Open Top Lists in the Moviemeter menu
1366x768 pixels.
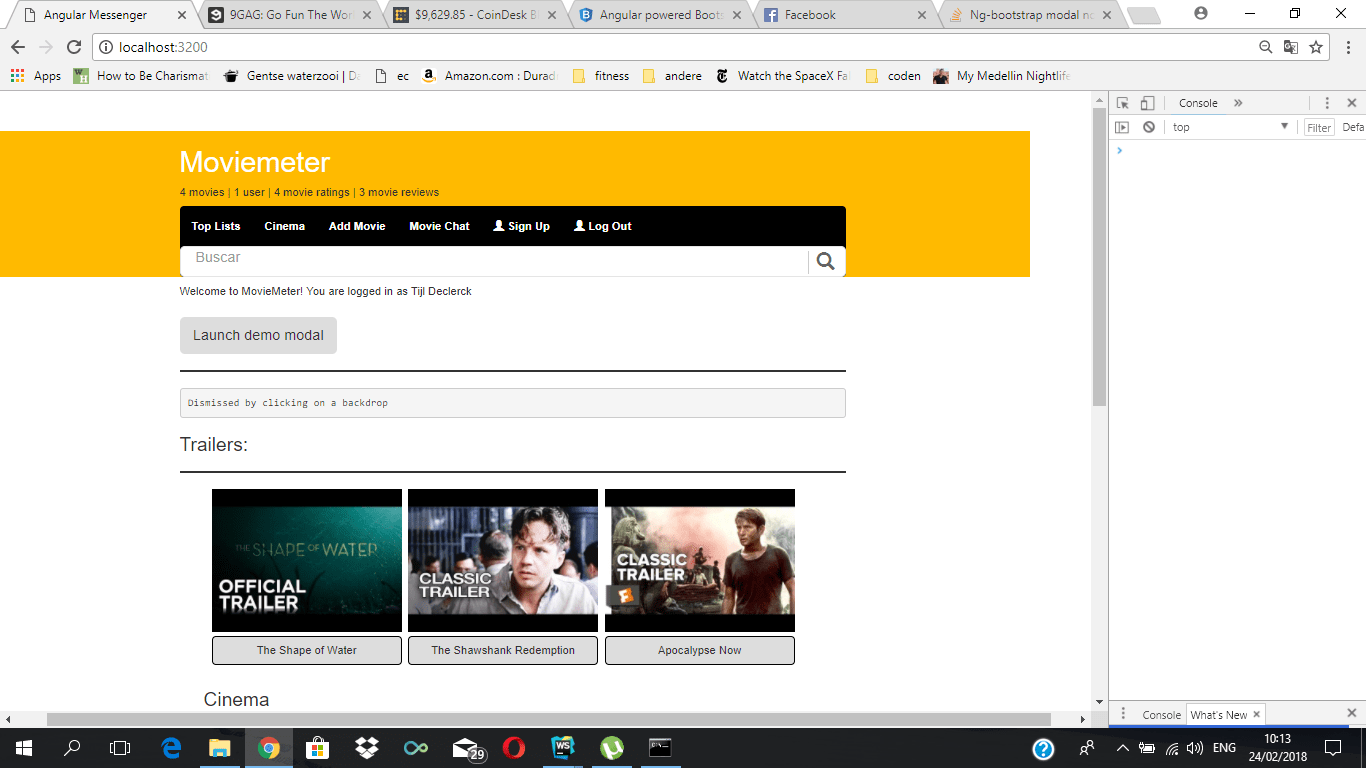point(216,226)
